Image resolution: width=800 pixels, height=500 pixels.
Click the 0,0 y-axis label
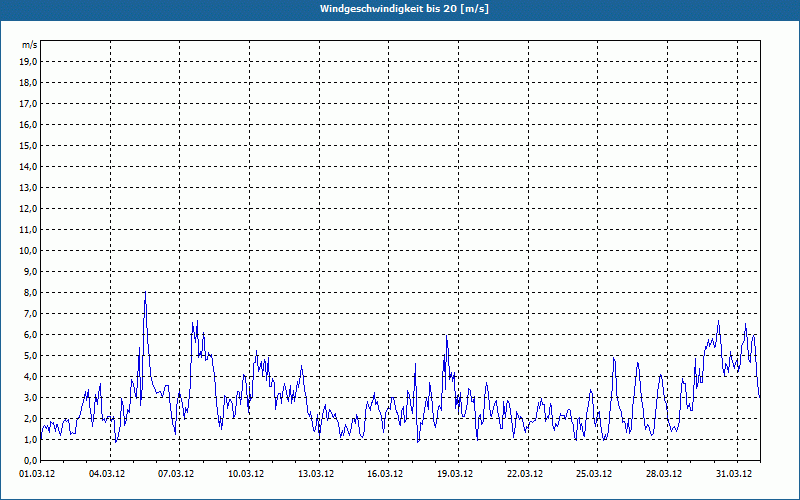[x=30, y=460]
